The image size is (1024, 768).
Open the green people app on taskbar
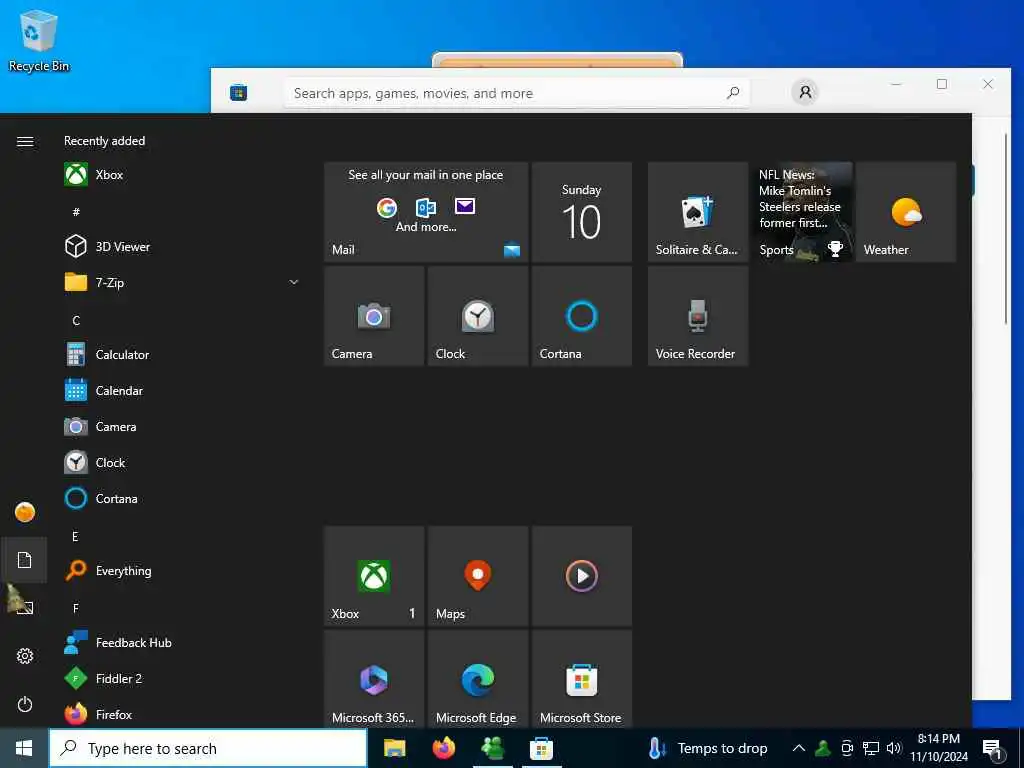pyautogui.click(x=492, y=748)
